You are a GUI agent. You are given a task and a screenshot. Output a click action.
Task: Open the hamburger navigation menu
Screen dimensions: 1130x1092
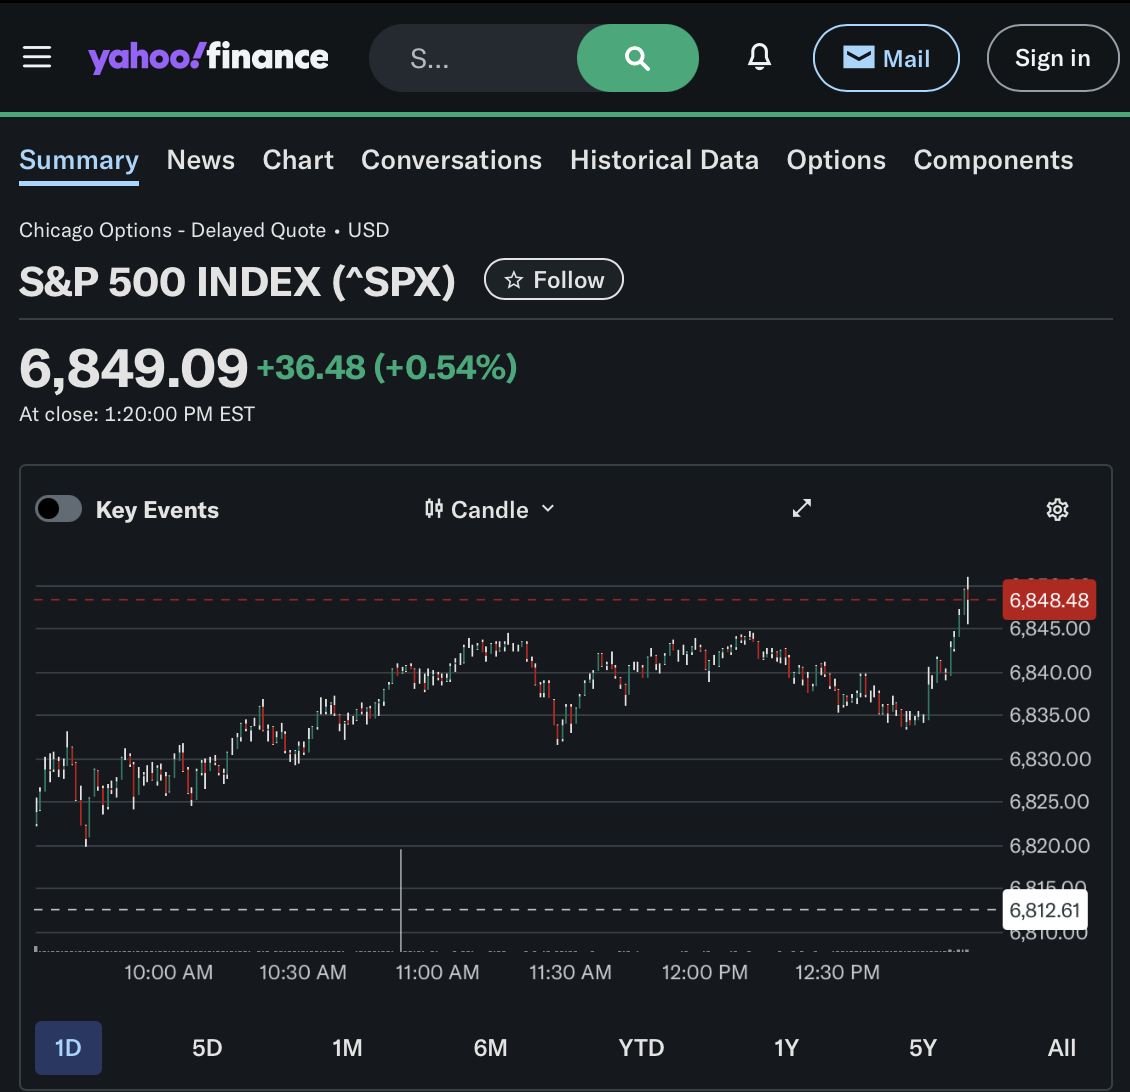click(37, 57)
